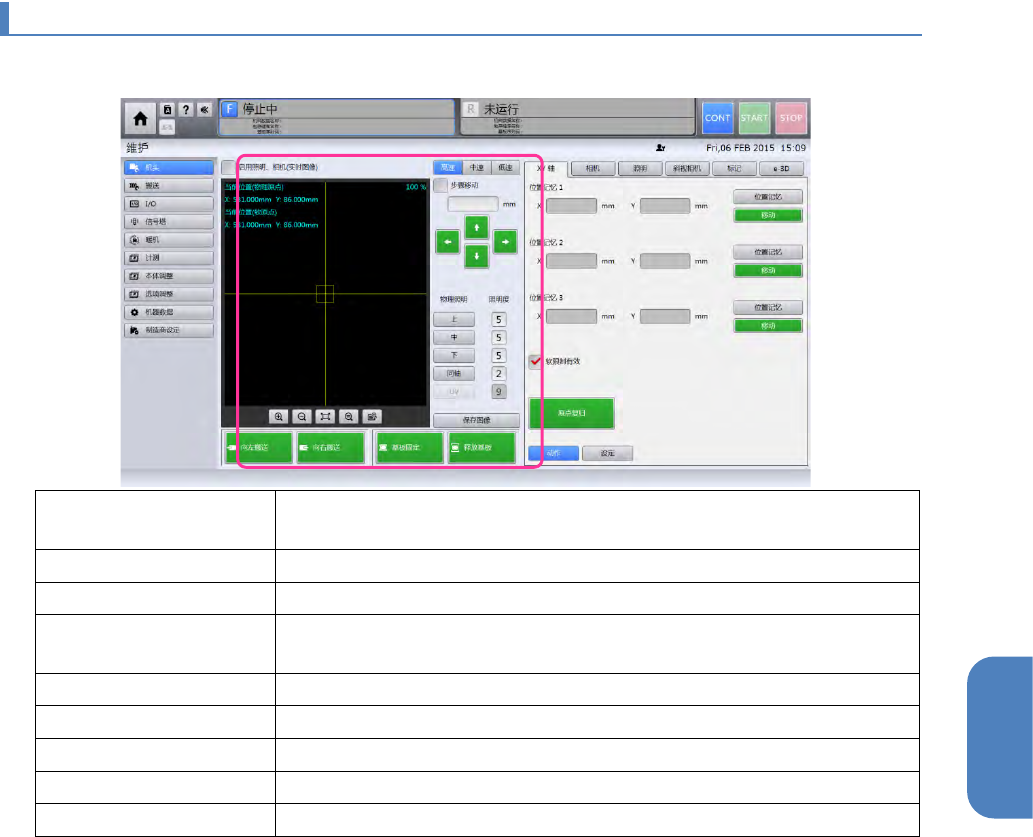Uncheck the 软限制有效 checkbox

[x=535, y=361]
